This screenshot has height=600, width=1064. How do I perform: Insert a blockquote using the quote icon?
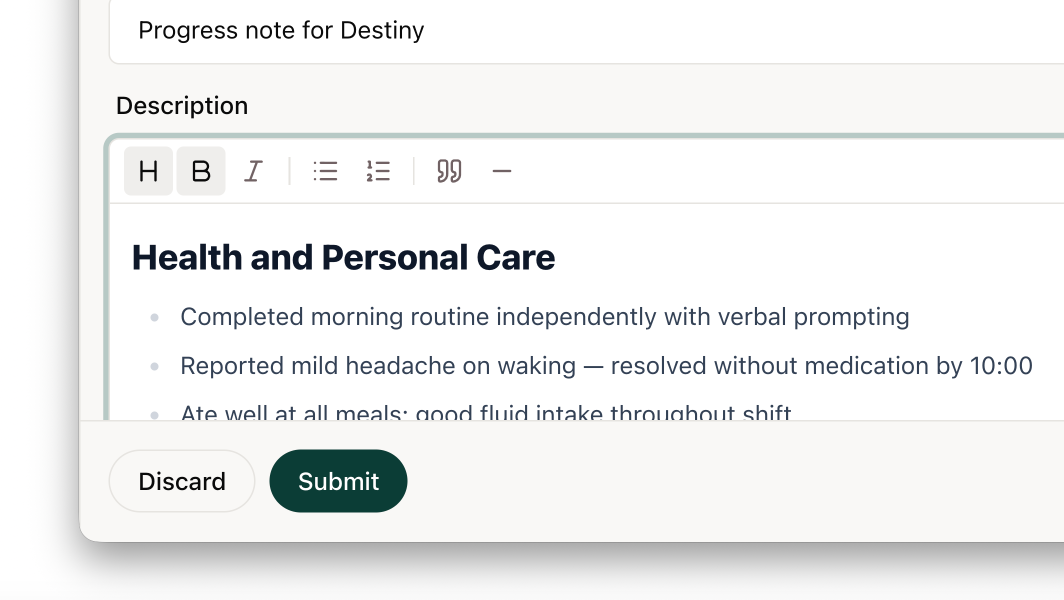(449, 171)
